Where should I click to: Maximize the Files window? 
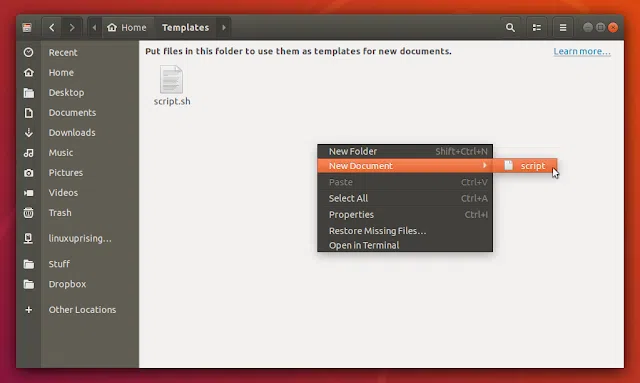point(600,27)
